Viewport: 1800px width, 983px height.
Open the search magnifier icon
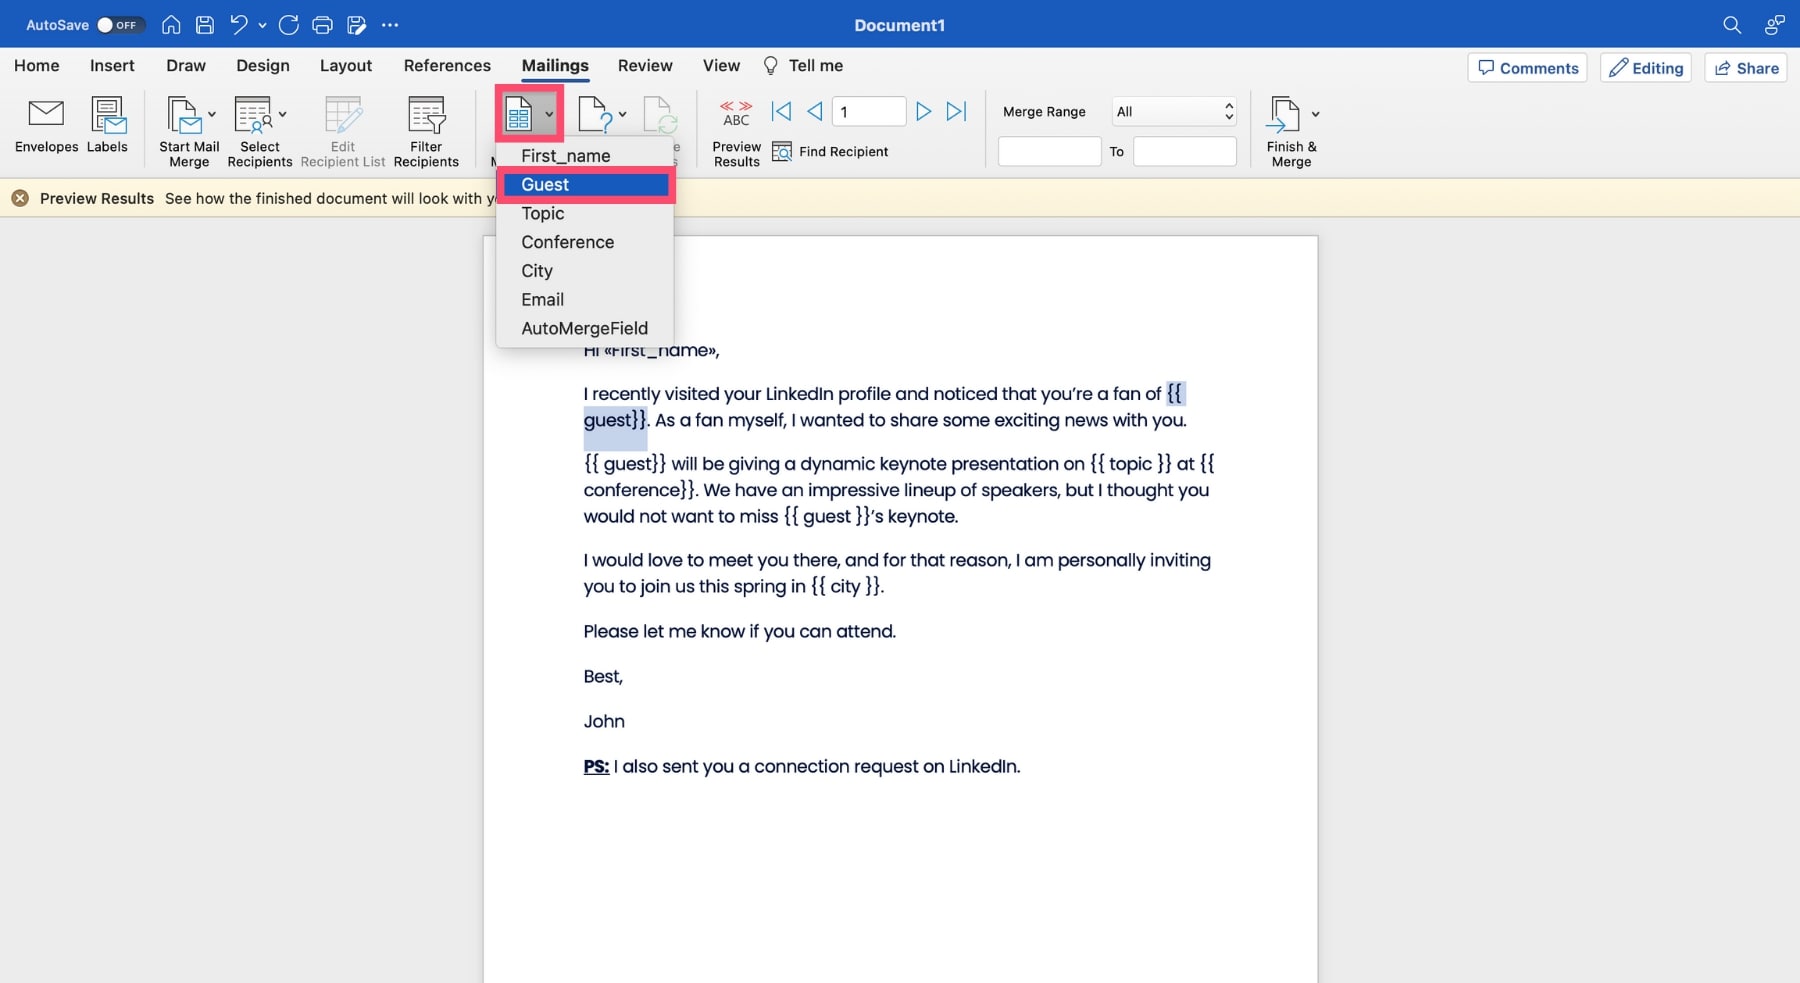coord(1732,25)
